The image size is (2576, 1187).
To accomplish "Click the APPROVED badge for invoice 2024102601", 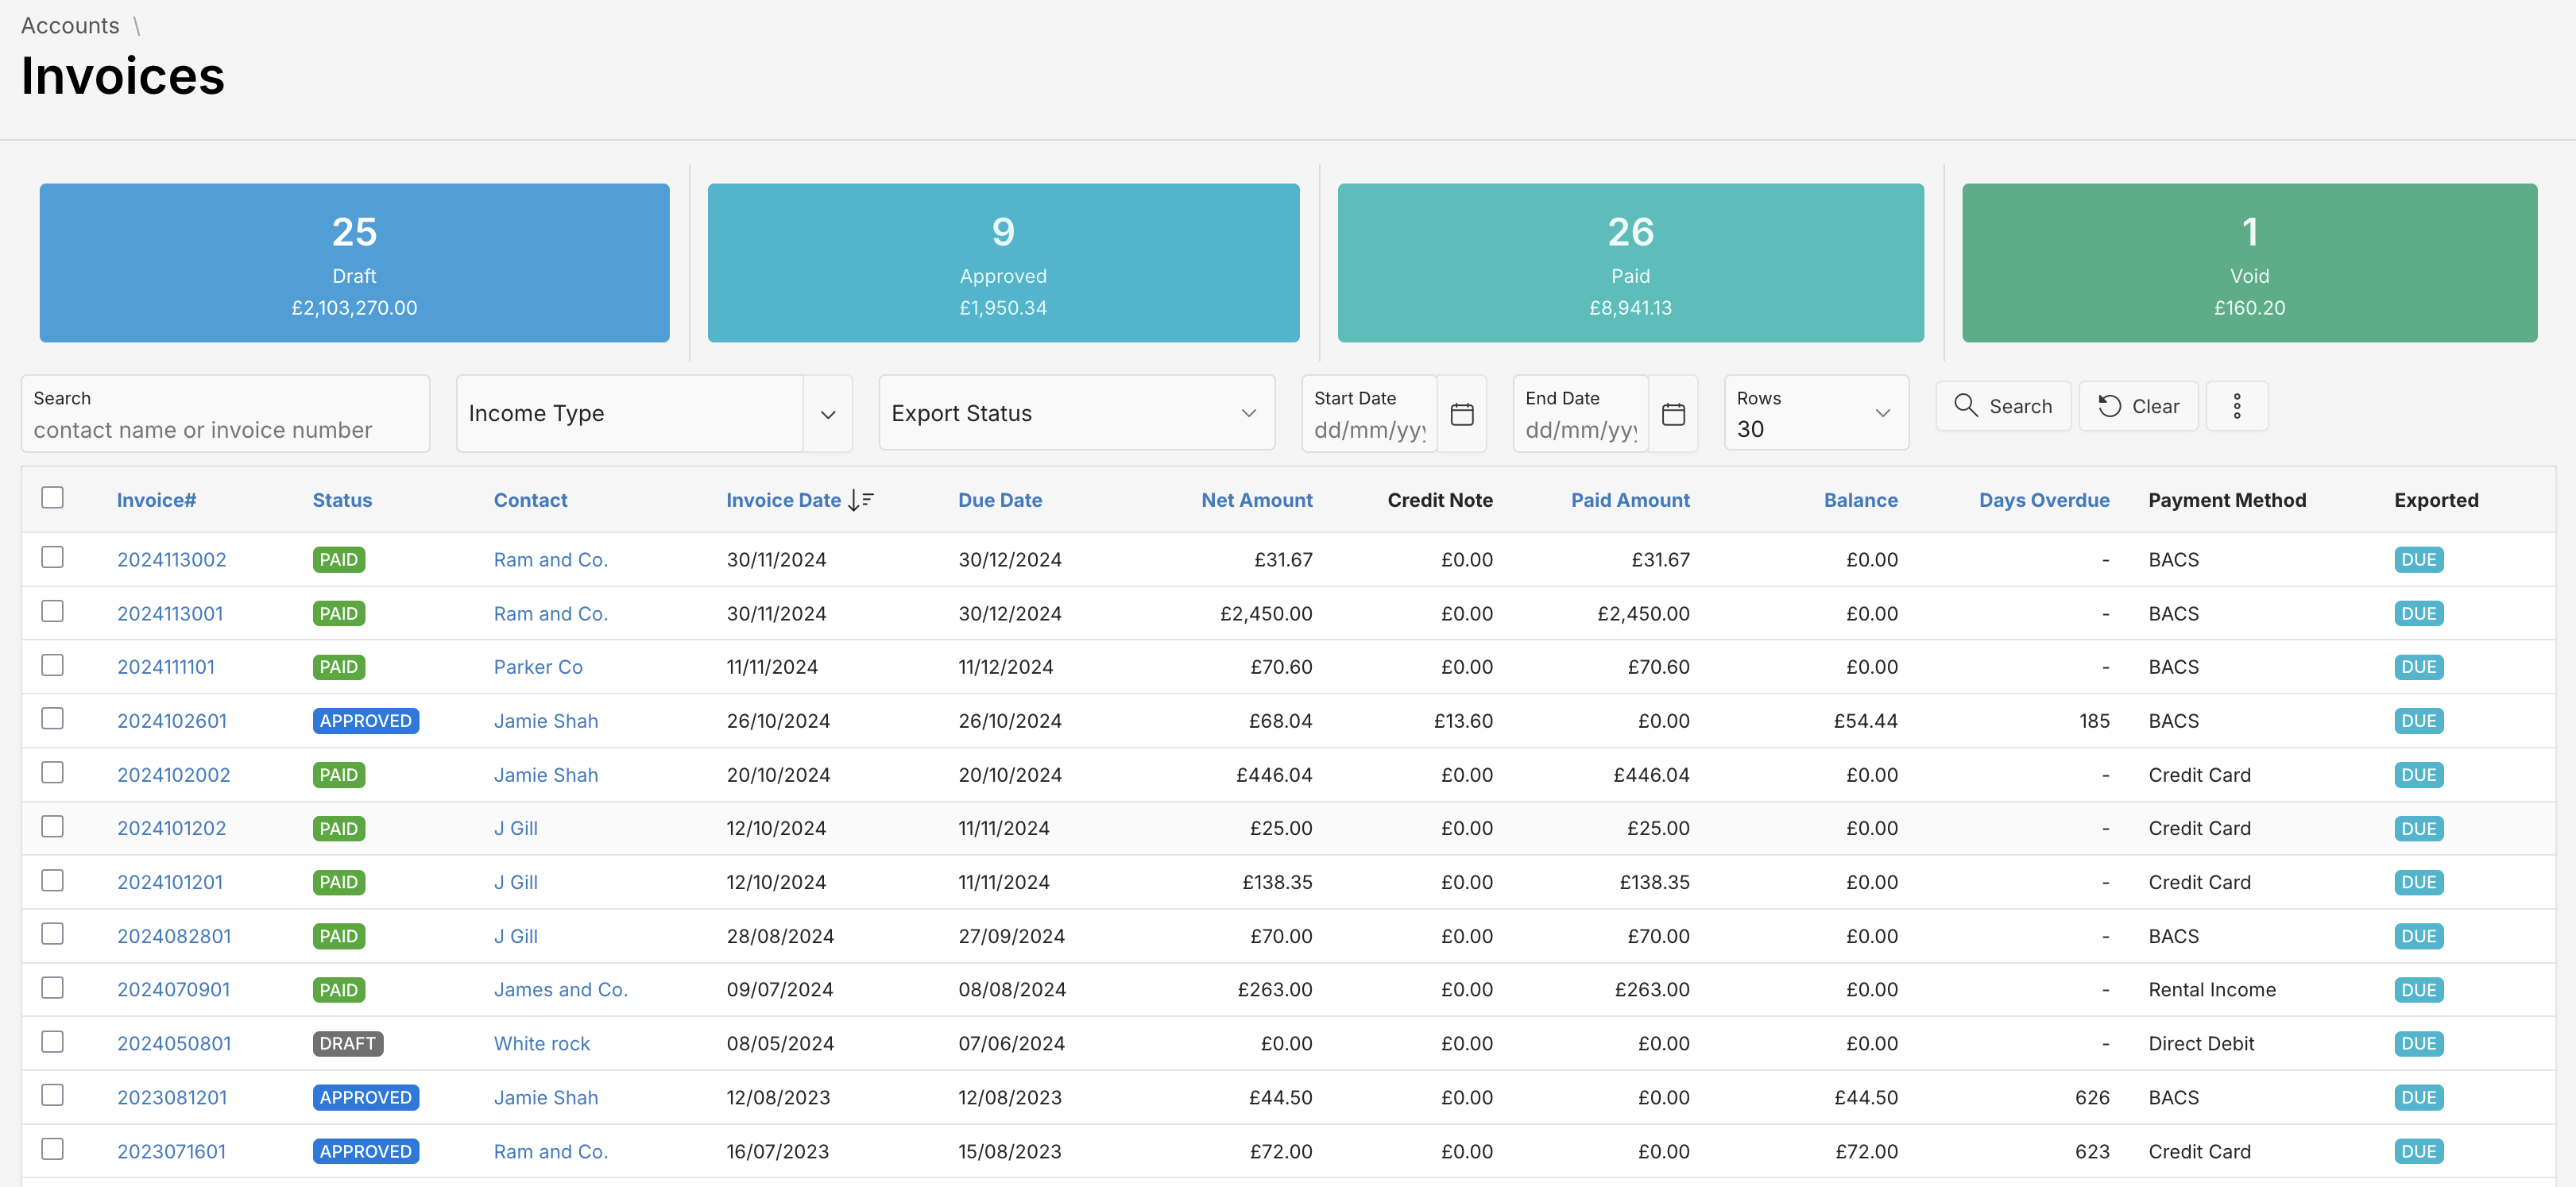I will 365,721.
